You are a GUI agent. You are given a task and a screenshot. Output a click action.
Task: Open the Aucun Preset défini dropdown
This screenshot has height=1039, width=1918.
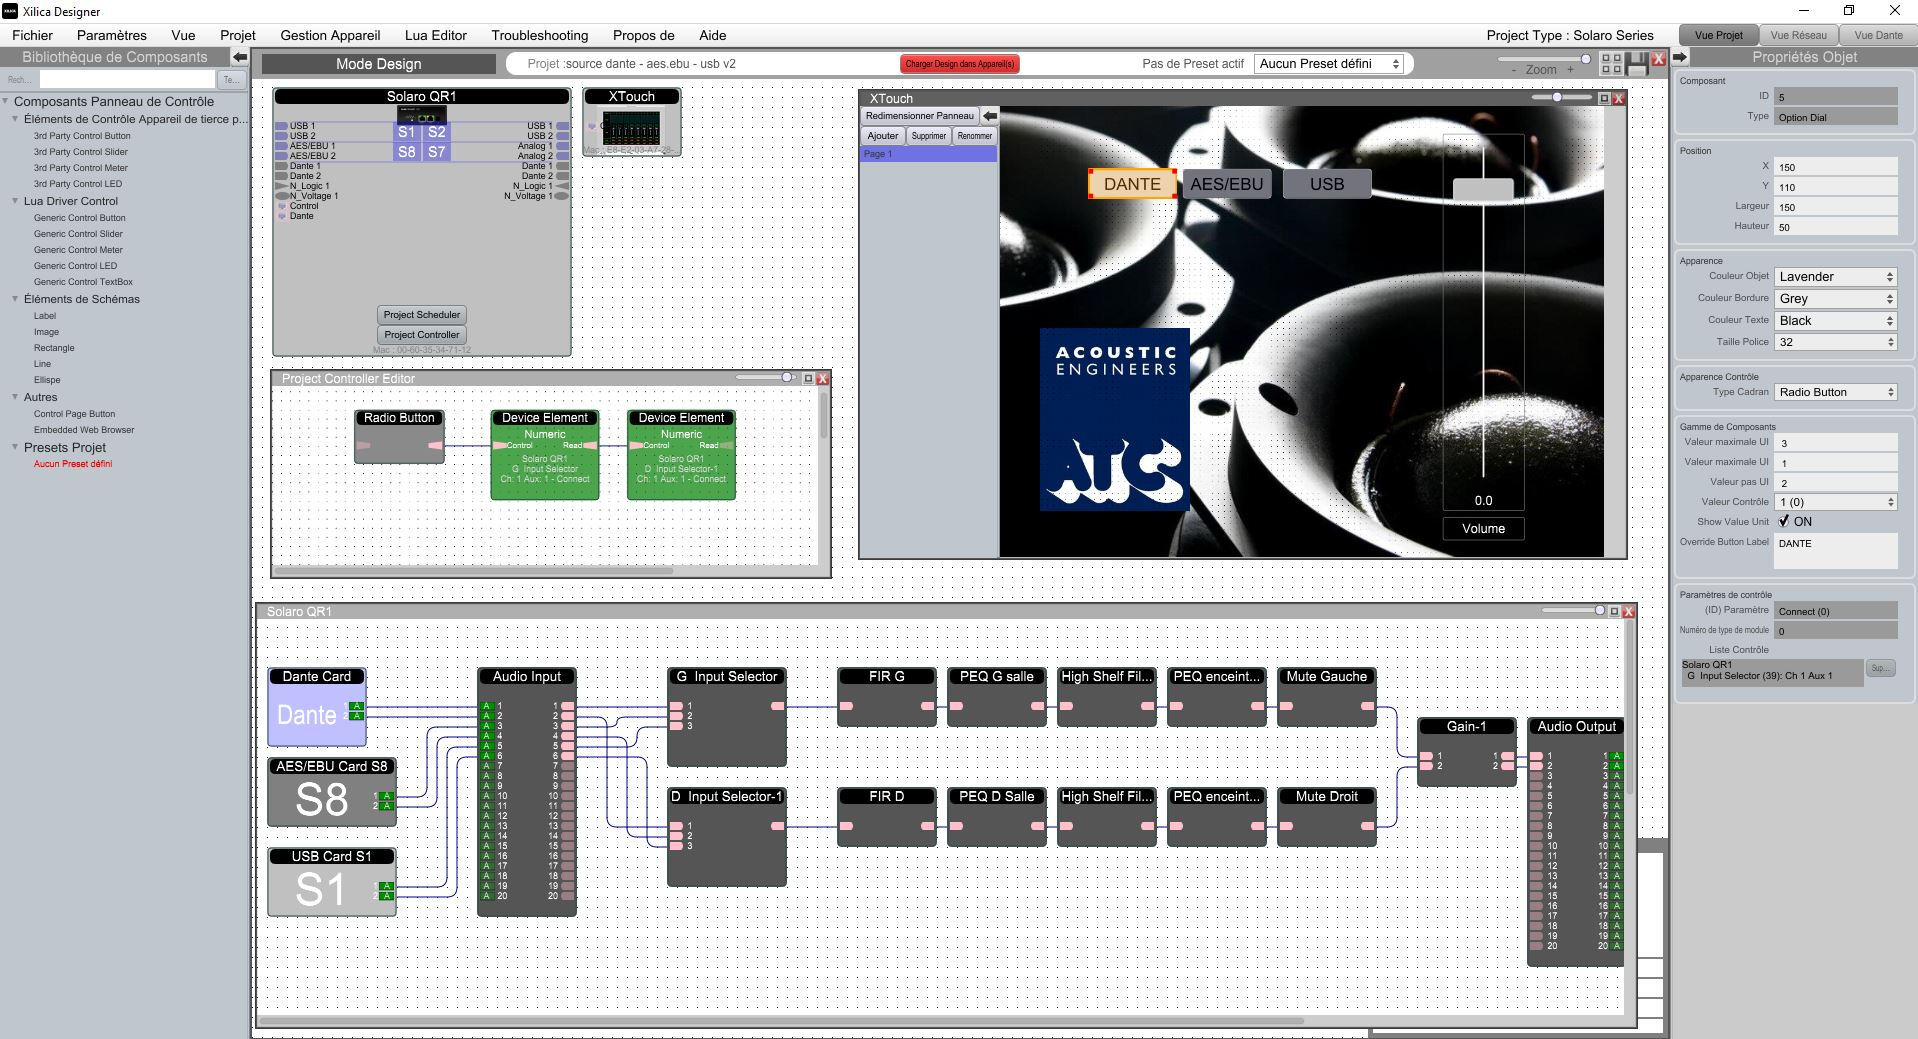pyautogui.click(x=1329, y=64)
